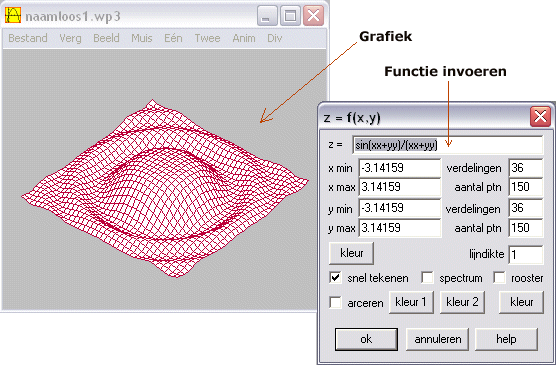This screenshot has height=365, width=556.
Task: Close the z = f(x,y) dialog
Action: pyautogui.click(x=540, y=116)
